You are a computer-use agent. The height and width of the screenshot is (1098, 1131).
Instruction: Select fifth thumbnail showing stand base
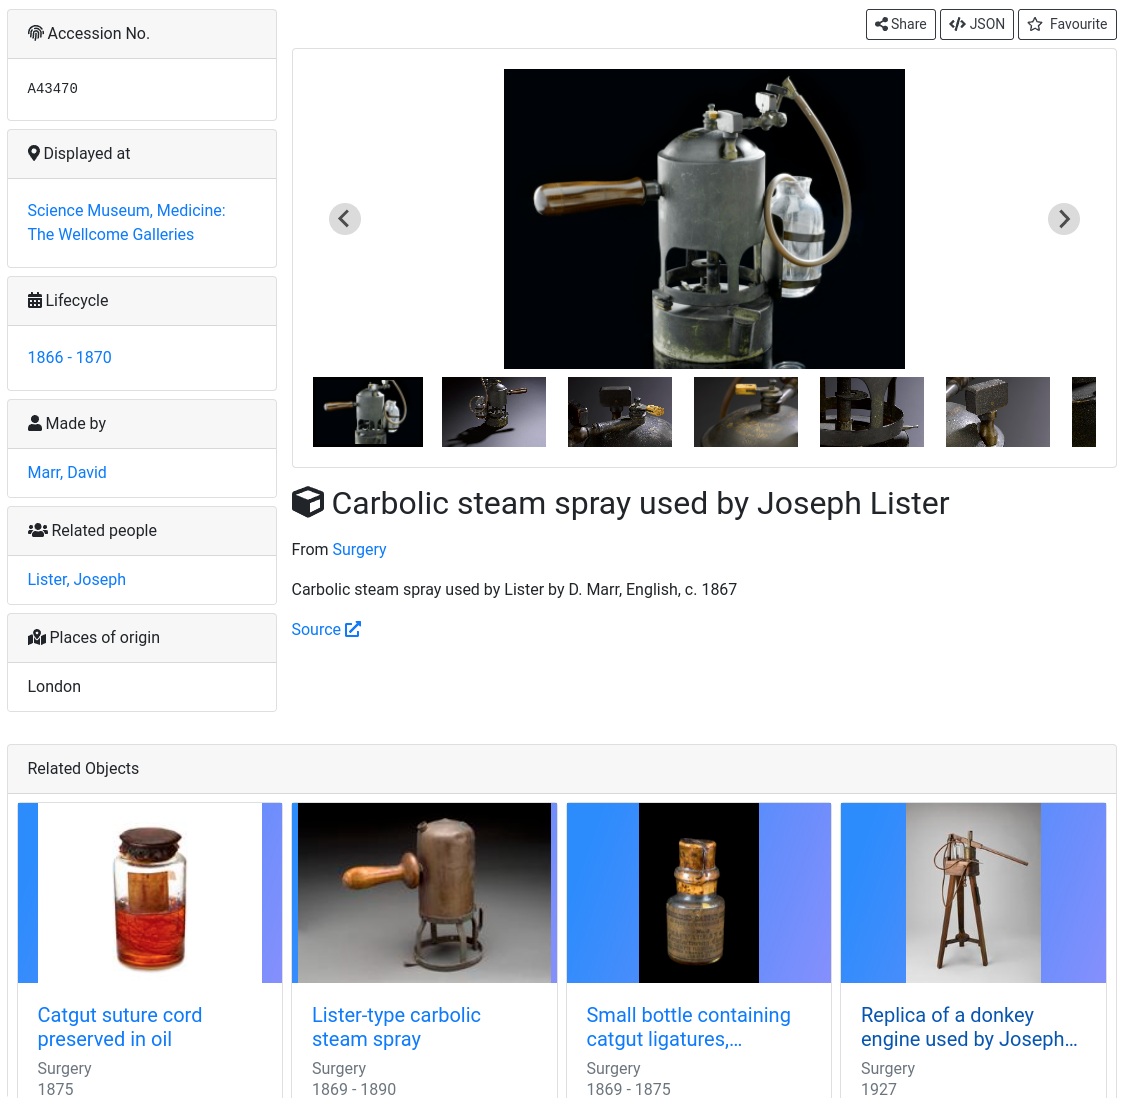(871, 412)
